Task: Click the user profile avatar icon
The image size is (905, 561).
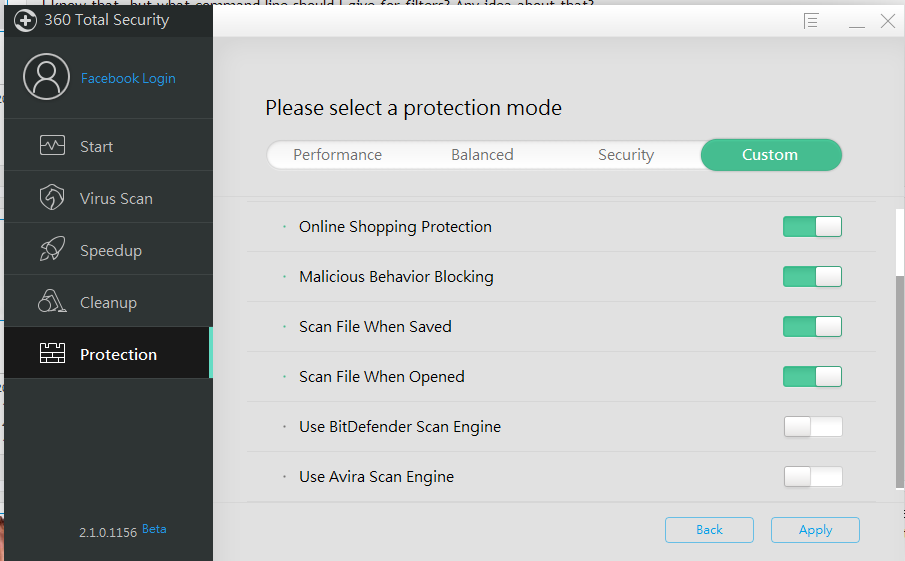Action: pyautogui.click(x=45, y=78)
